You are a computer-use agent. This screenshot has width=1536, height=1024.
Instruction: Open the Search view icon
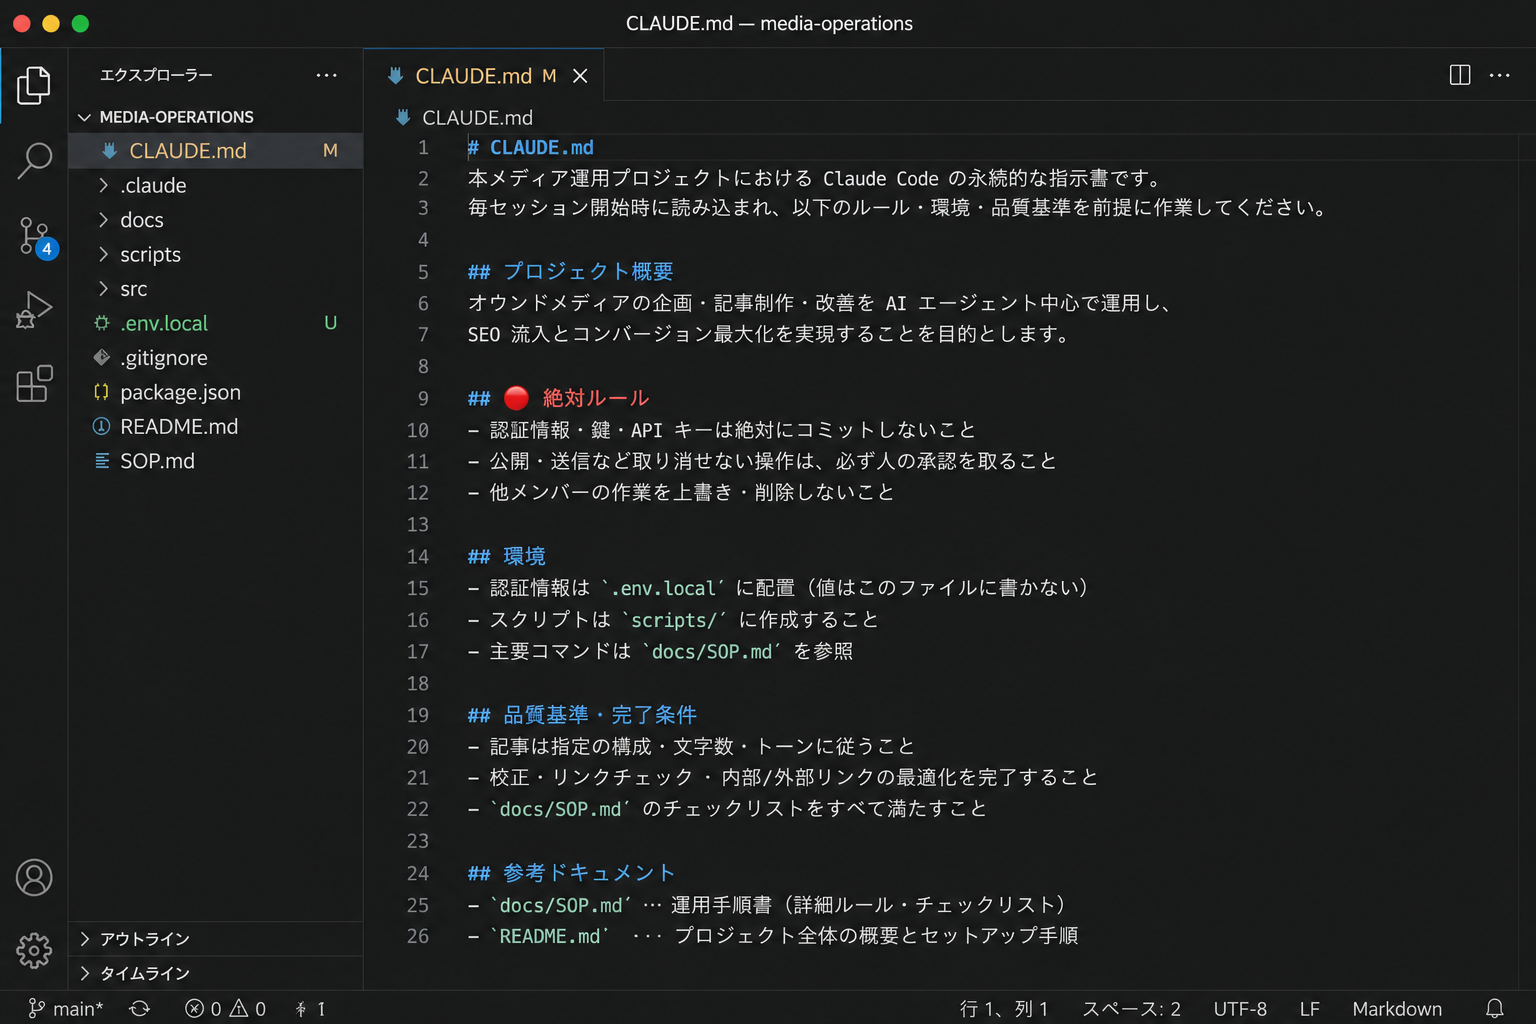(x=34, y=160)
